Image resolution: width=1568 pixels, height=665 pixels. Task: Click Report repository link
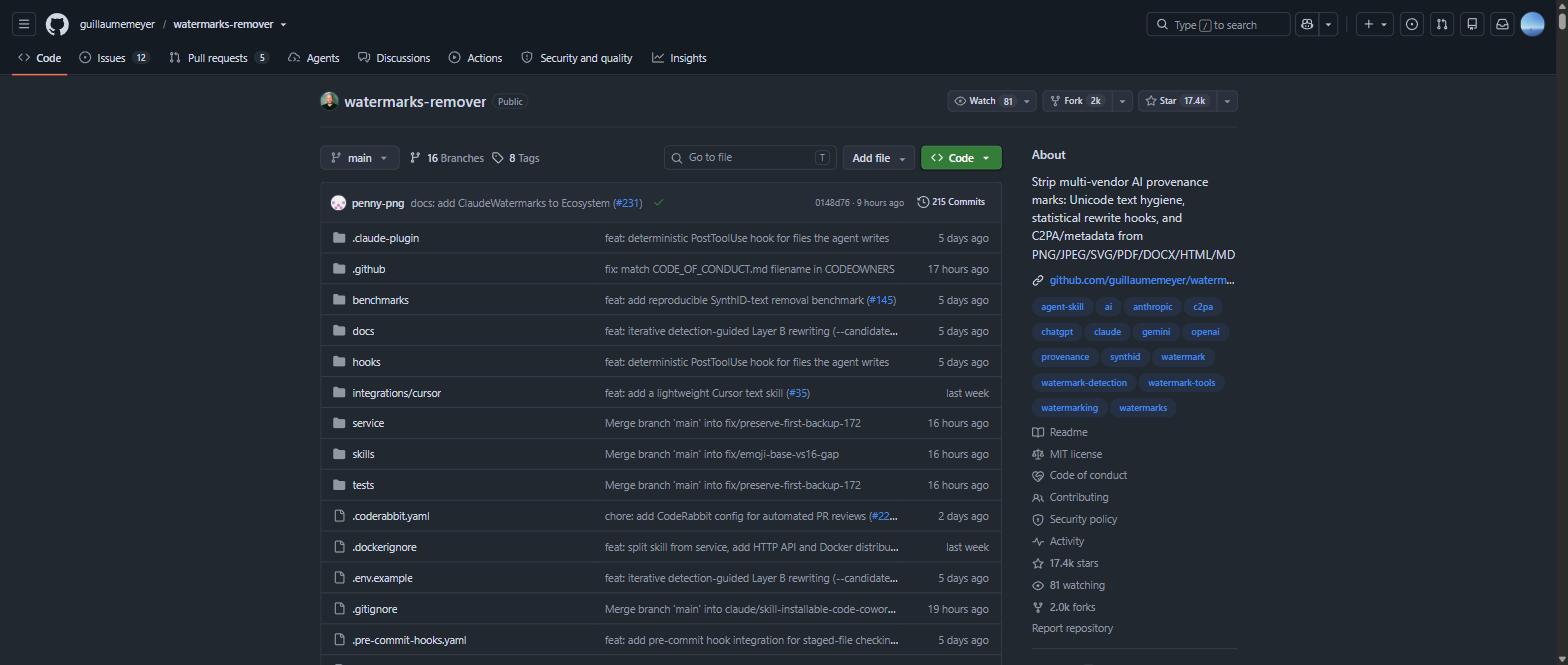(1072, 629)
